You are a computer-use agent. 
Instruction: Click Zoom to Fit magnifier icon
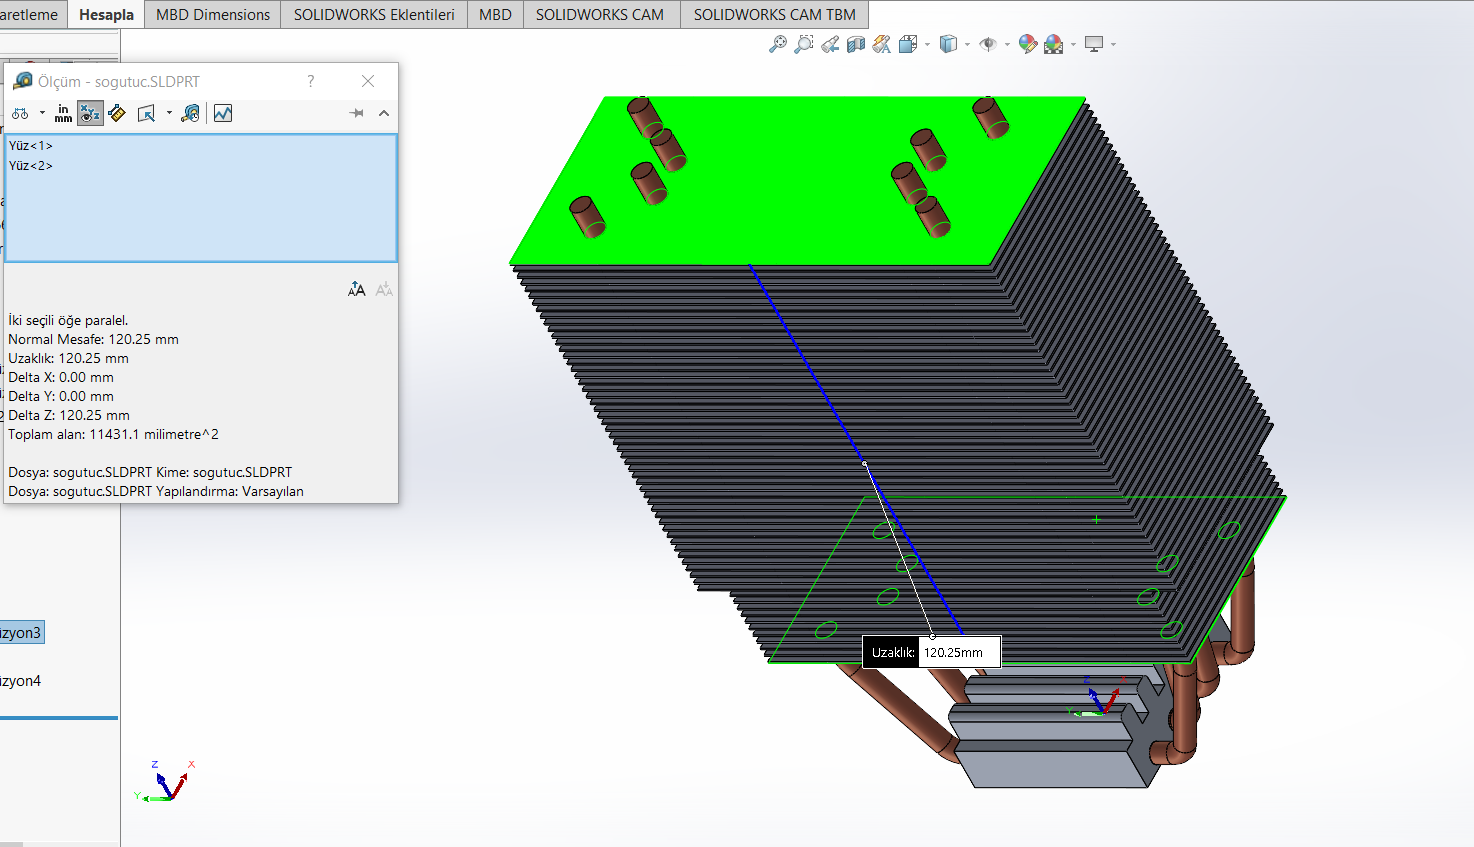coord(777,44)
